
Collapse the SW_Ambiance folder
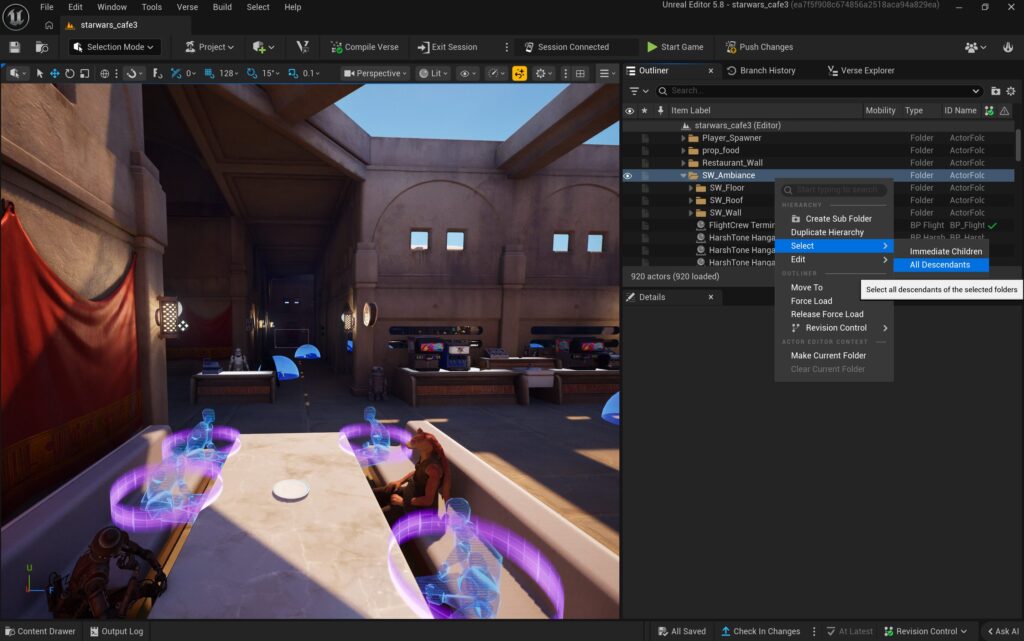[684, 176]
